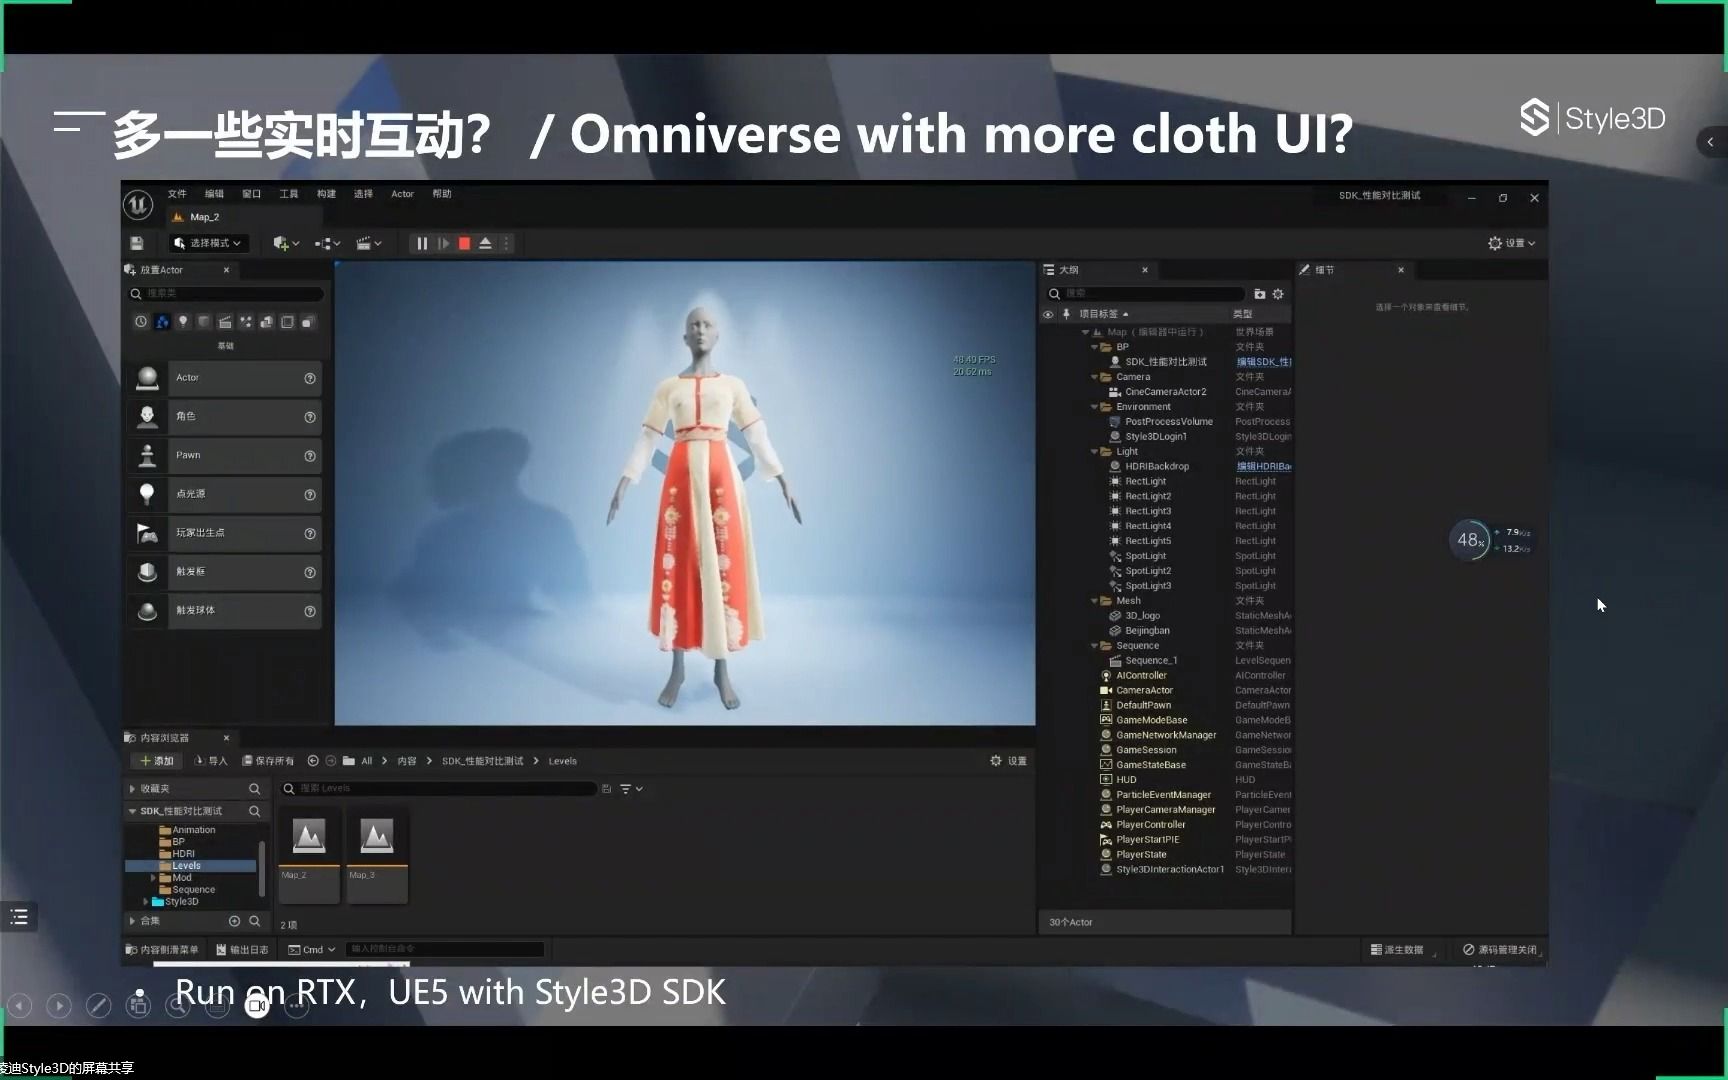The width and height of the screenshot is (1728, 1080).
Task: Open content browser 设置 settings
Action: 1008,761
